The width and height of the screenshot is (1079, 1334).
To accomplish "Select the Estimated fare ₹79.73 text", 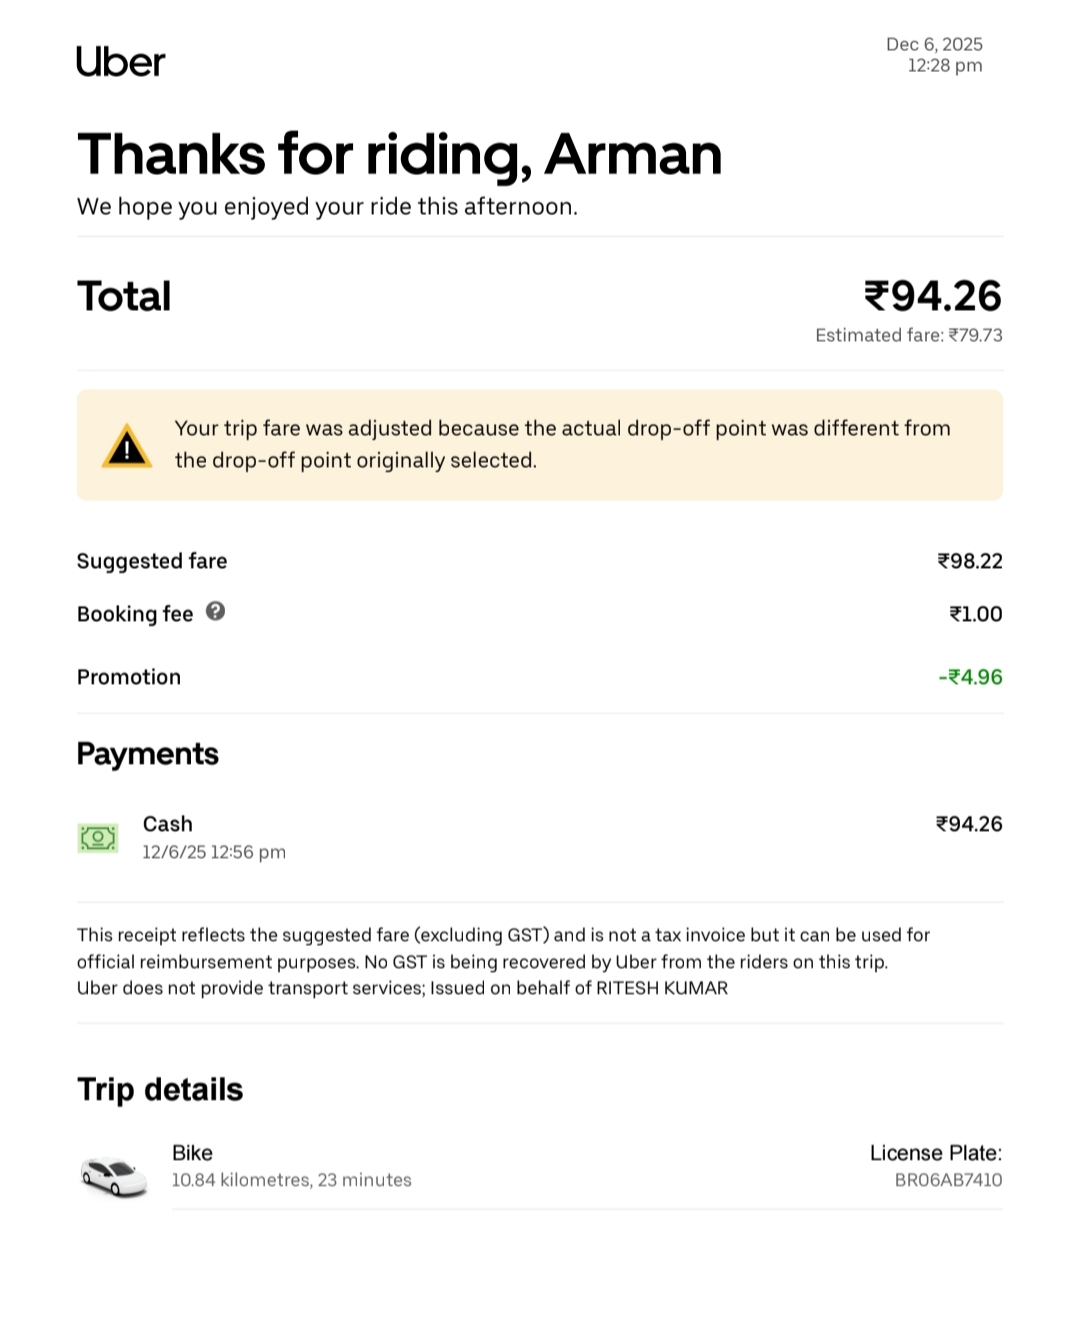I will [x=908, y=335].
